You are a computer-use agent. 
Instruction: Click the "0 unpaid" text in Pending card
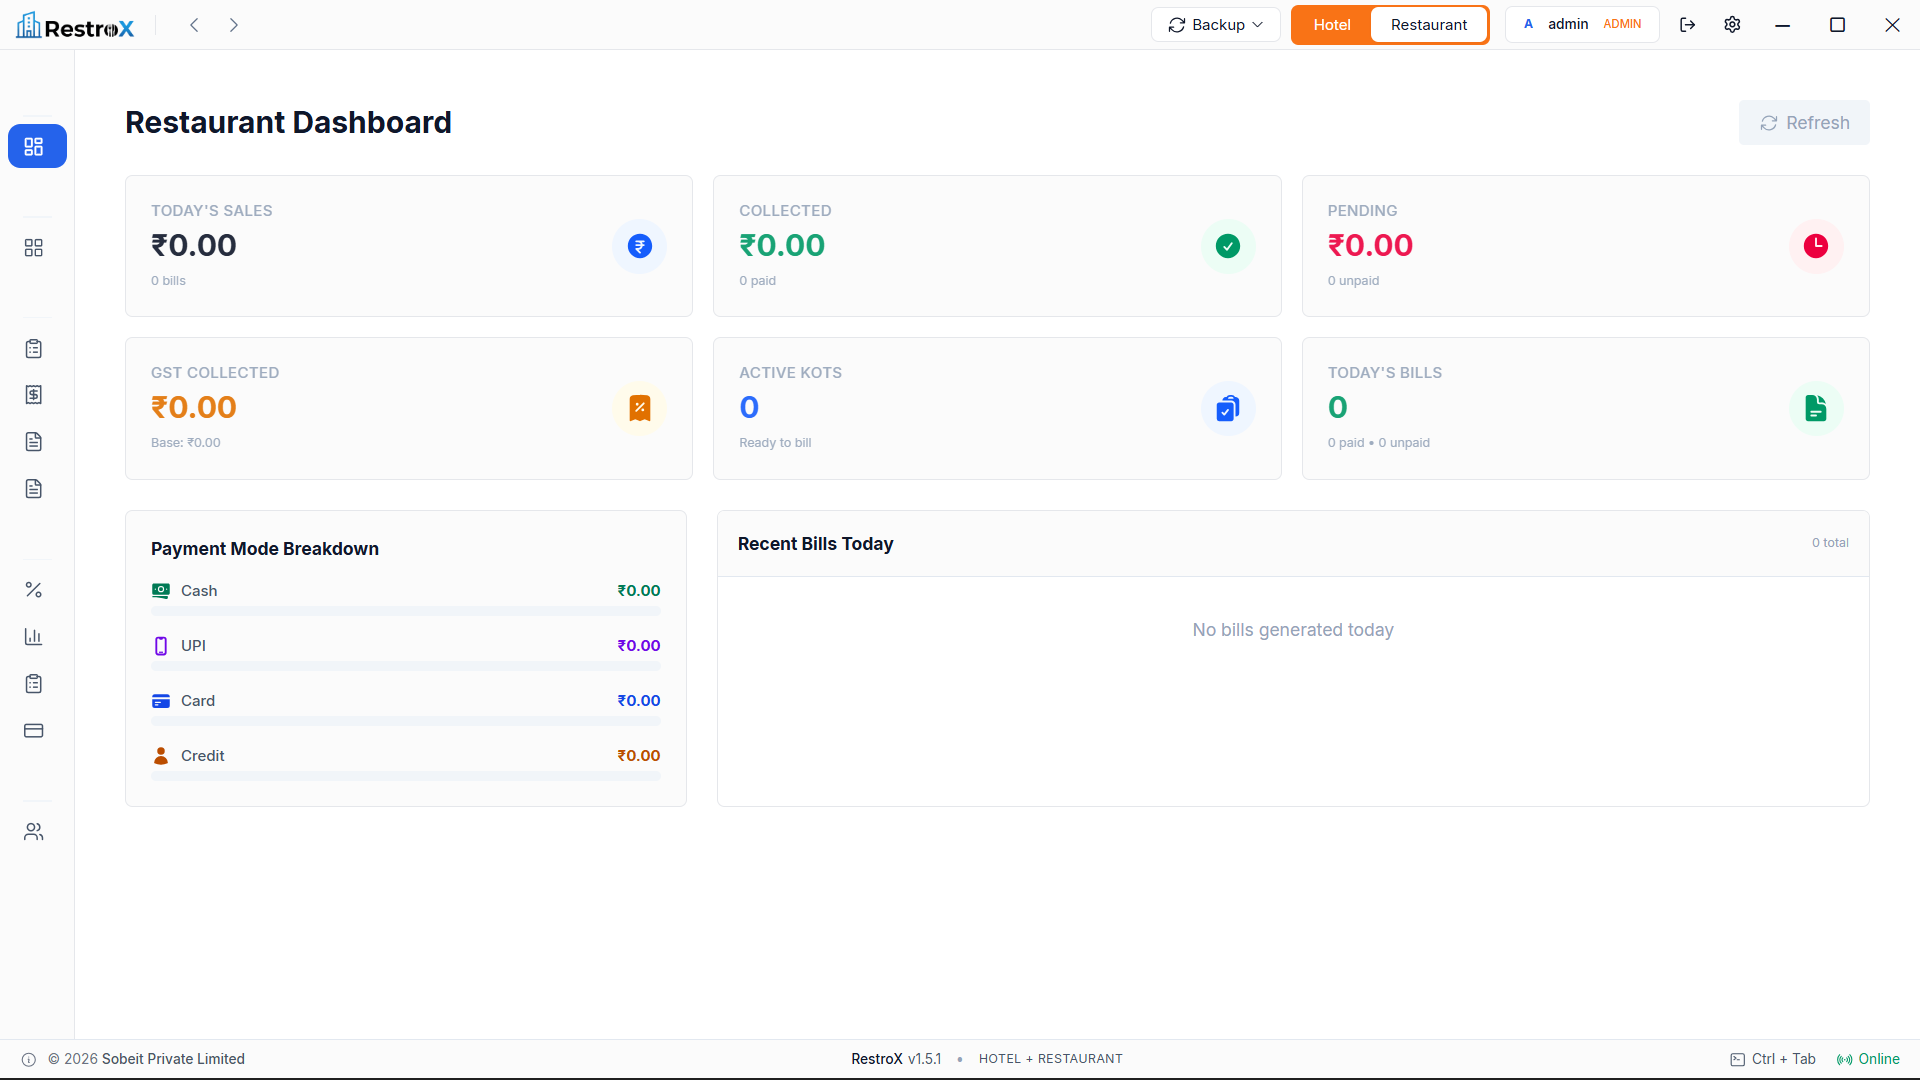(x=1354, y=281)
